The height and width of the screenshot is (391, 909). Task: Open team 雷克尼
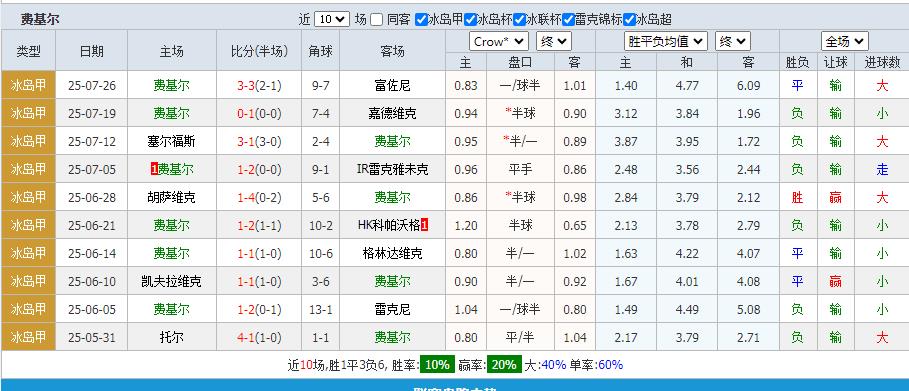click(392, 309)
